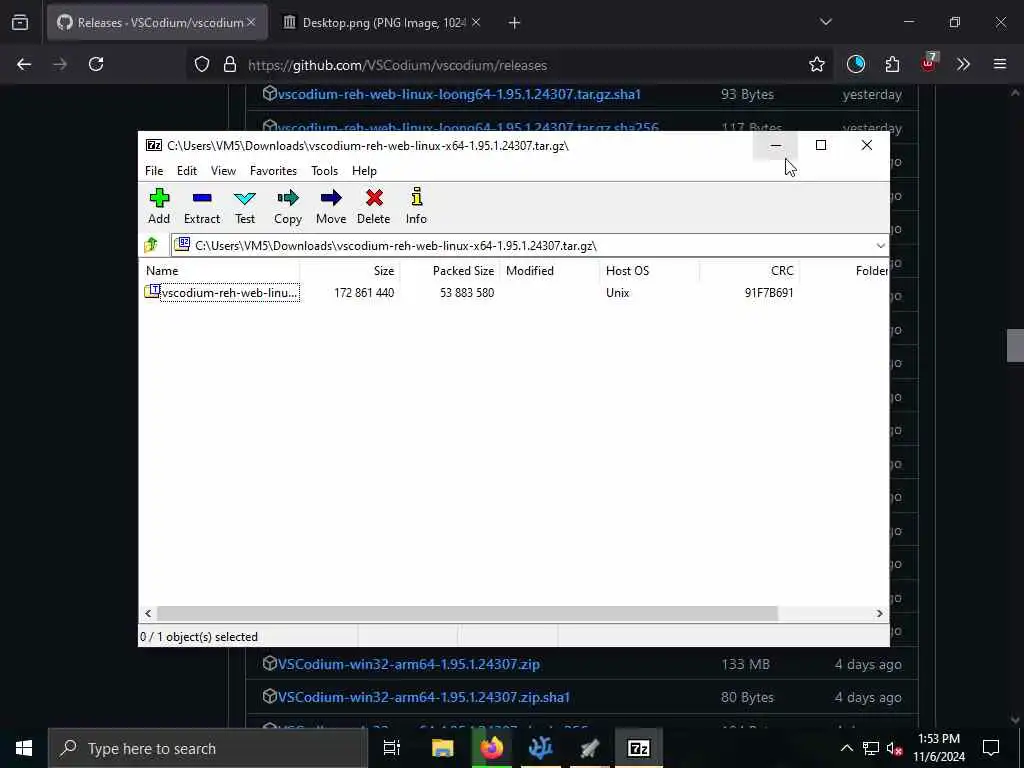1024x768 pixels.
Task: Open the Tools menu
Action: point(325,170)
